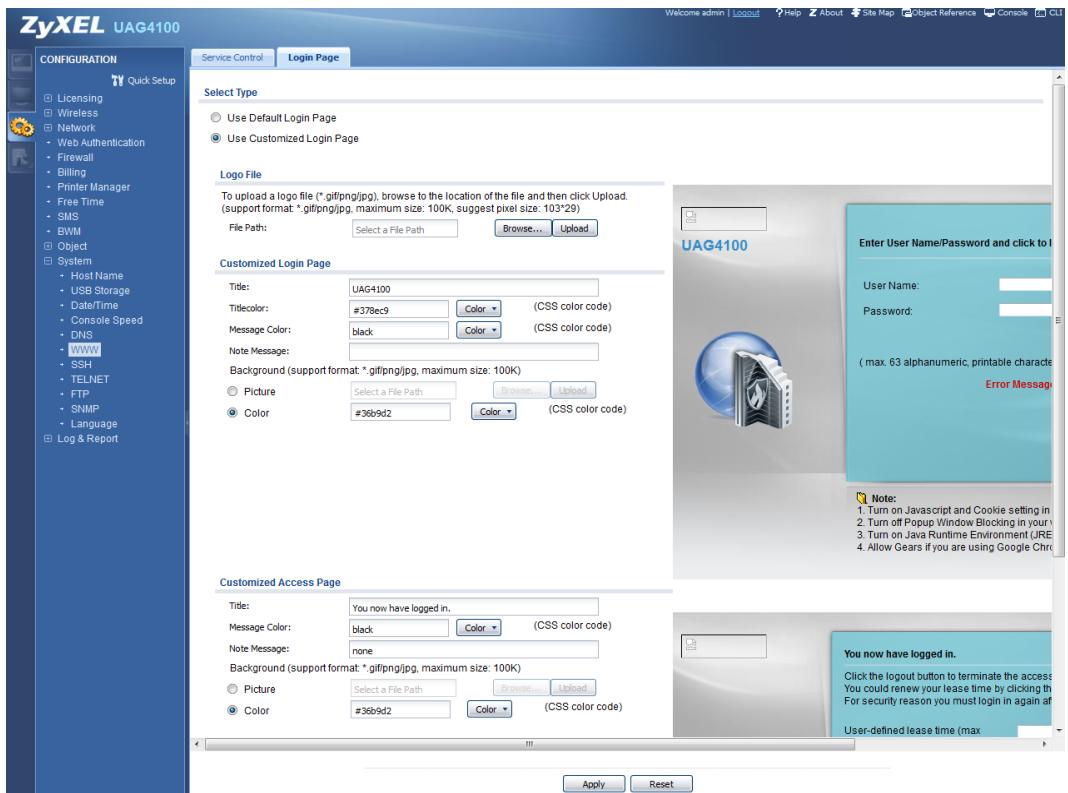
Task: Switch to Login Page tab
Action: 313,58
